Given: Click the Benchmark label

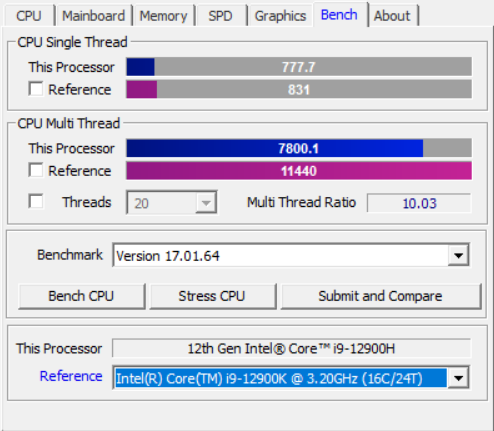Looking at the screenshot, I should (70, 255).
